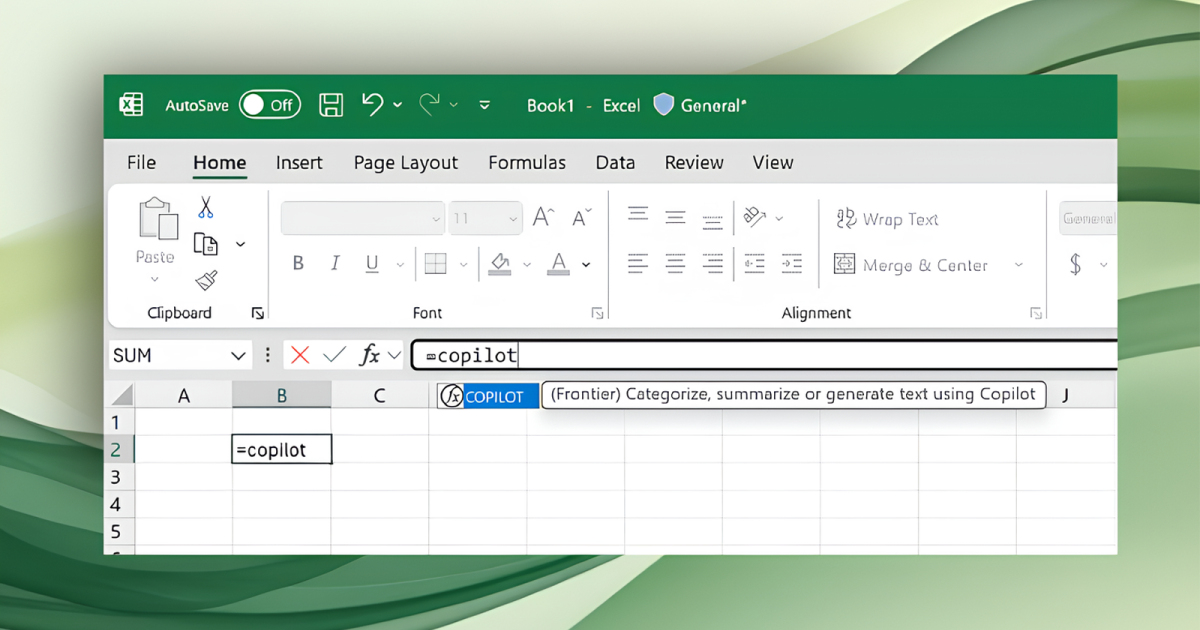
Task: Click the Increase Font Size icon
Action: 543,218
